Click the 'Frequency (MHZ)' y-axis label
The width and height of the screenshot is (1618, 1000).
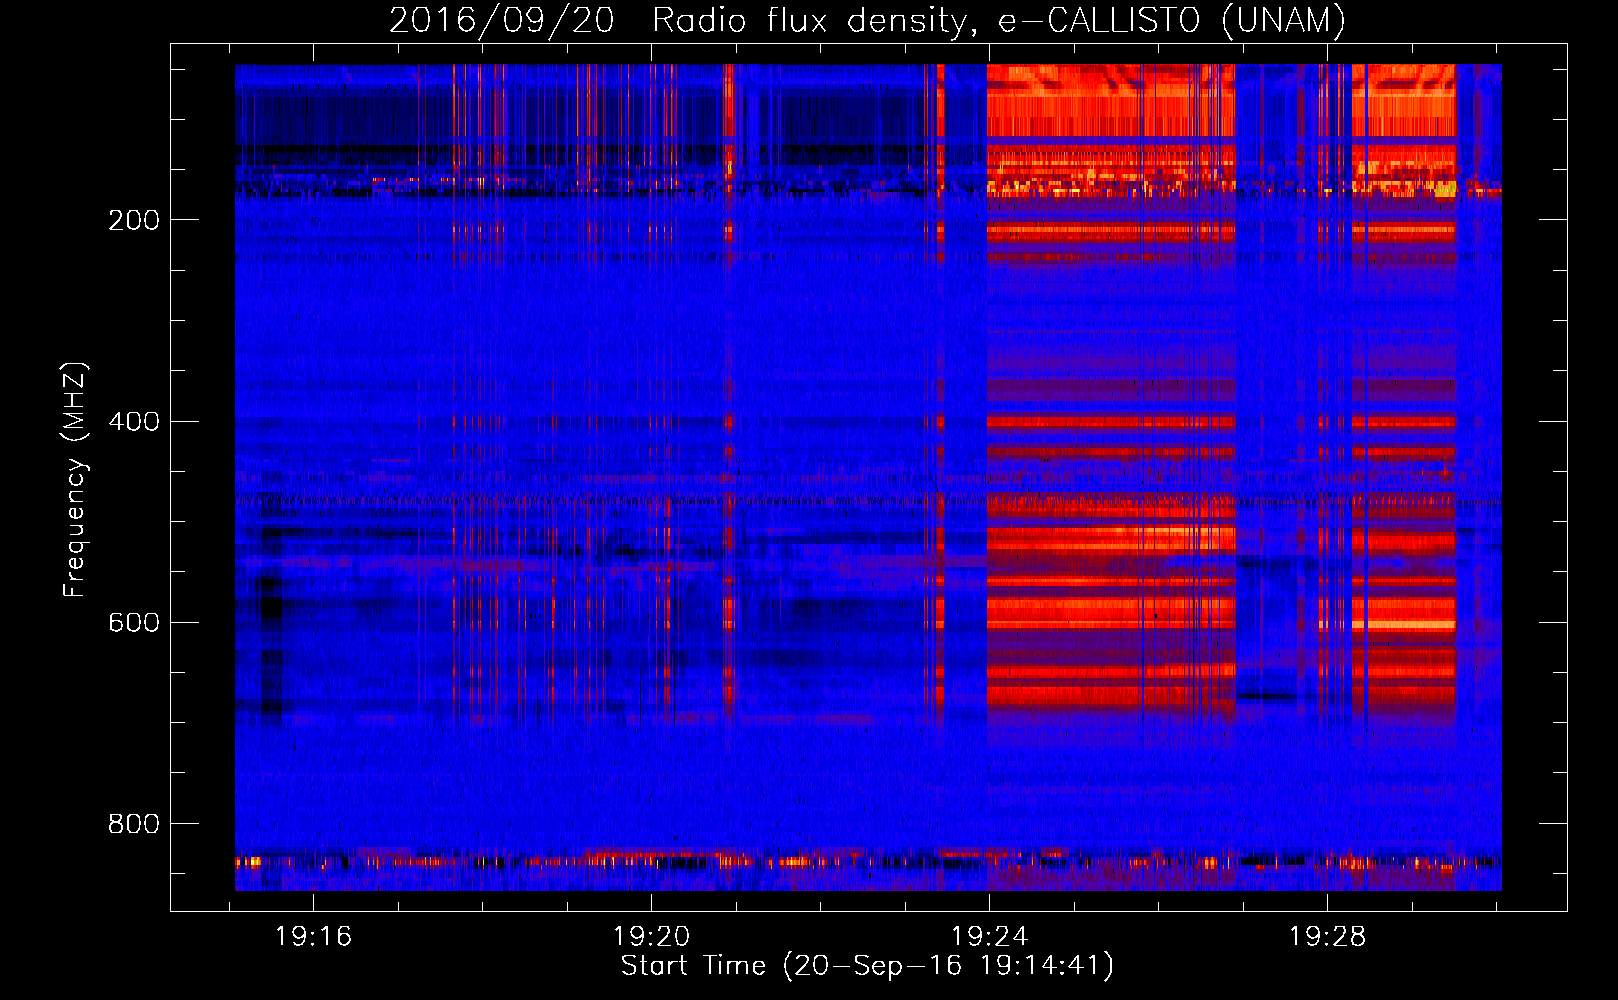point(75,480)
